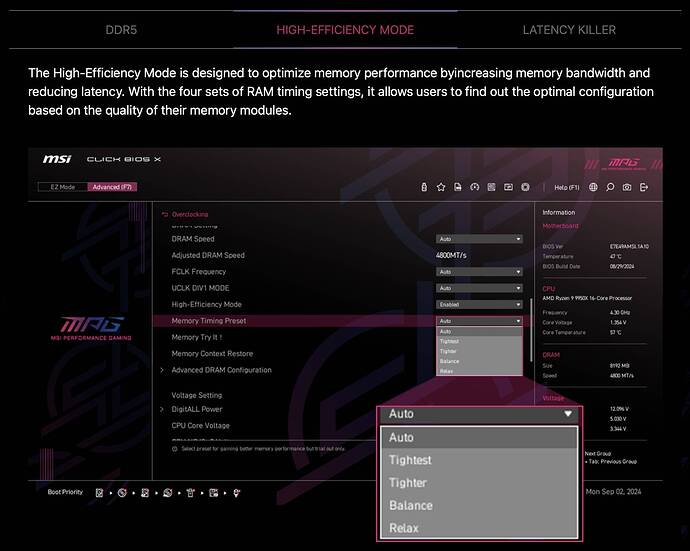This screenshot has height=551, width=690.
Task: Click the Mon Sep 02, 2024 date
Action: pos(613,492)
